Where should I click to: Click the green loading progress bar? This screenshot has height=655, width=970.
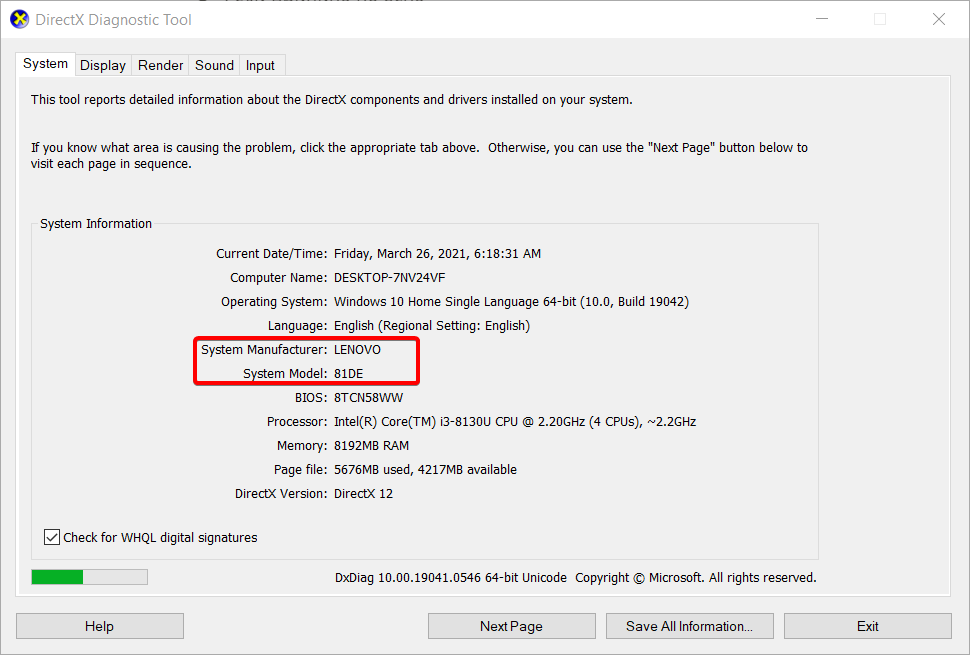coord(90,576)
